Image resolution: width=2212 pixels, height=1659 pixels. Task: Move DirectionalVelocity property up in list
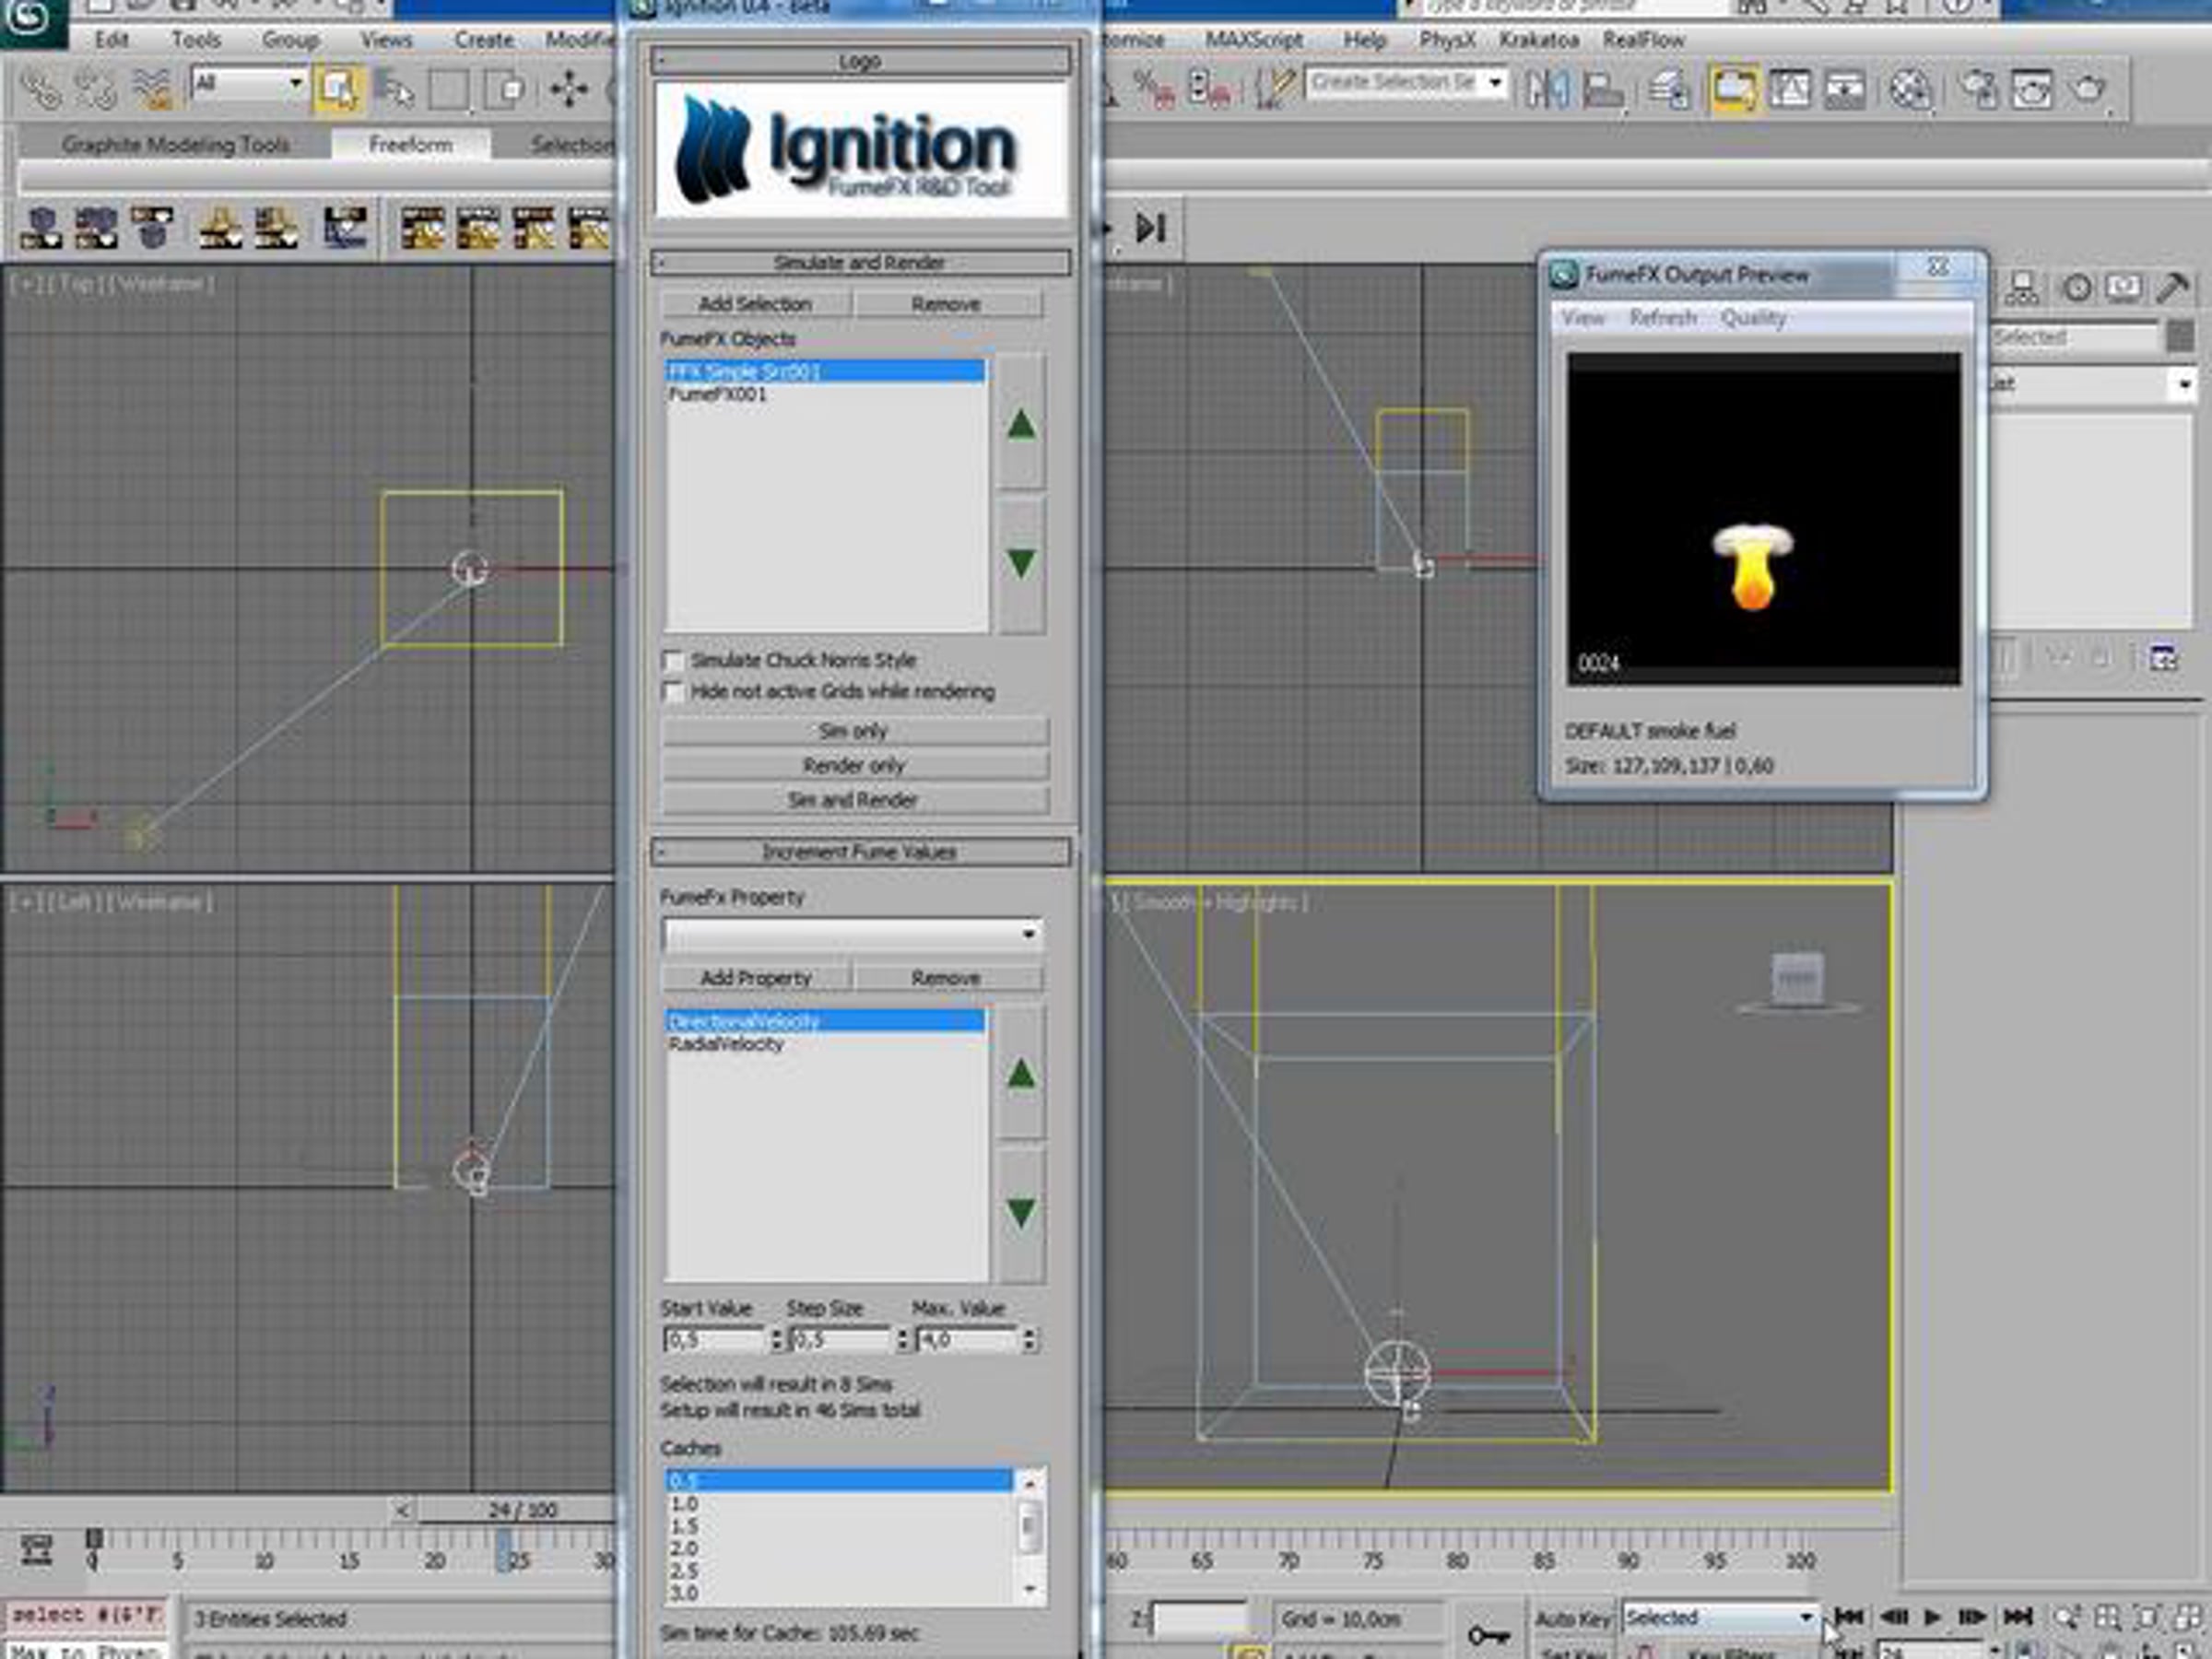pyautogui.click(x=1021, y=1074)
